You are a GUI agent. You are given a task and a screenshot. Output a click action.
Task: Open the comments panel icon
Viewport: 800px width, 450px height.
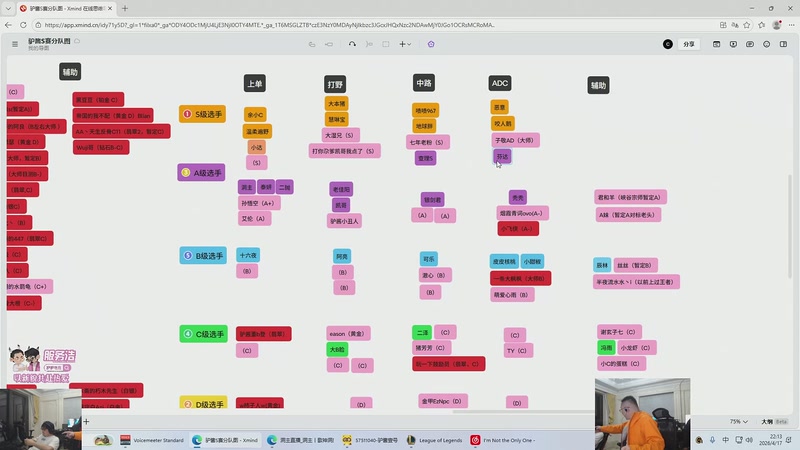pyautogui.click(x=751, y=44)
